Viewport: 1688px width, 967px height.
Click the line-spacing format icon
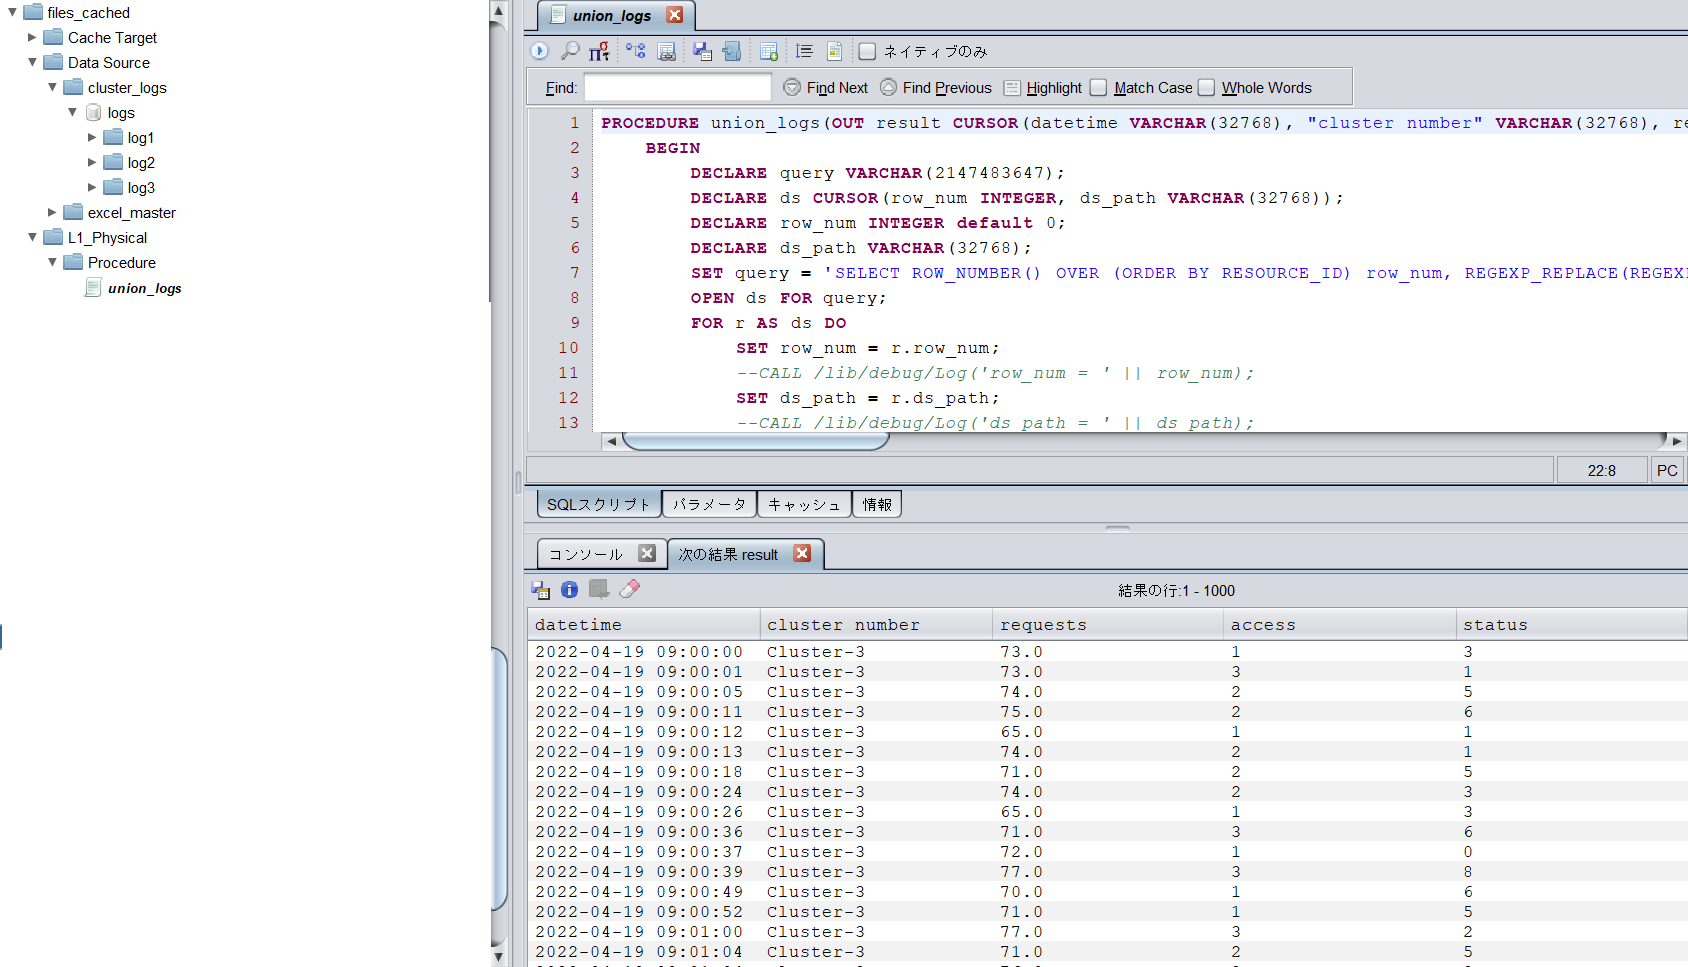[x=804, y=51]
